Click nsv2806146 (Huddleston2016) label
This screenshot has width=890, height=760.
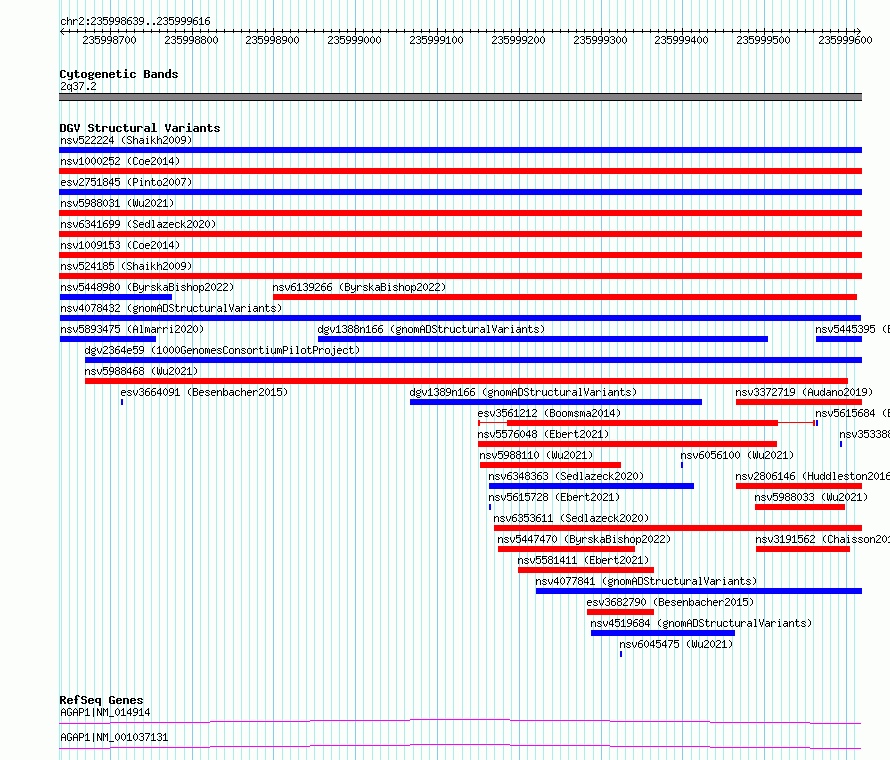click(x=812, y=476)
